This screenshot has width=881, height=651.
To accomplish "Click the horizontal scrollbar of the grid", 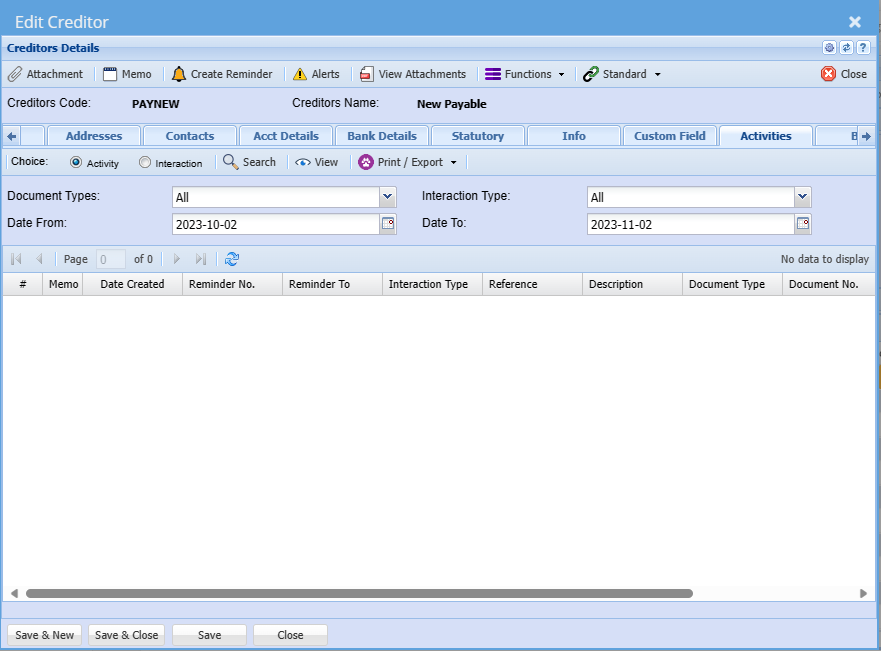I will click(x=360, y=593).
